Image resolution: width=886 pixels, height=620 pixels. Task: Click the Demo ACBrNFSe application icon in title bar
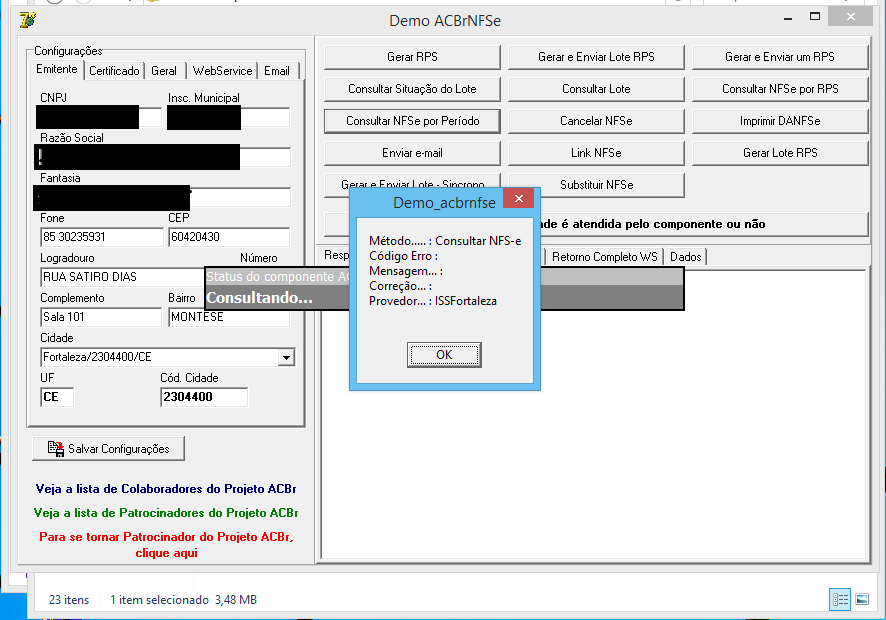point(27,20)
